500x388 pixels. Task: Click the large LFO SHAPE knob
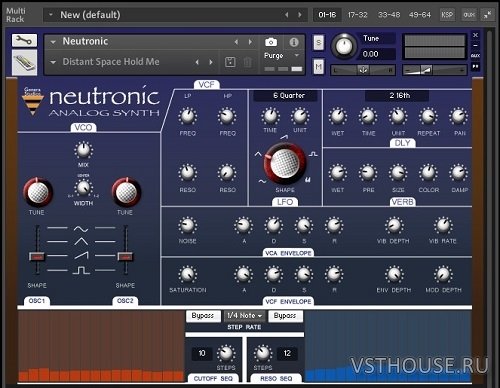[284, 163]
